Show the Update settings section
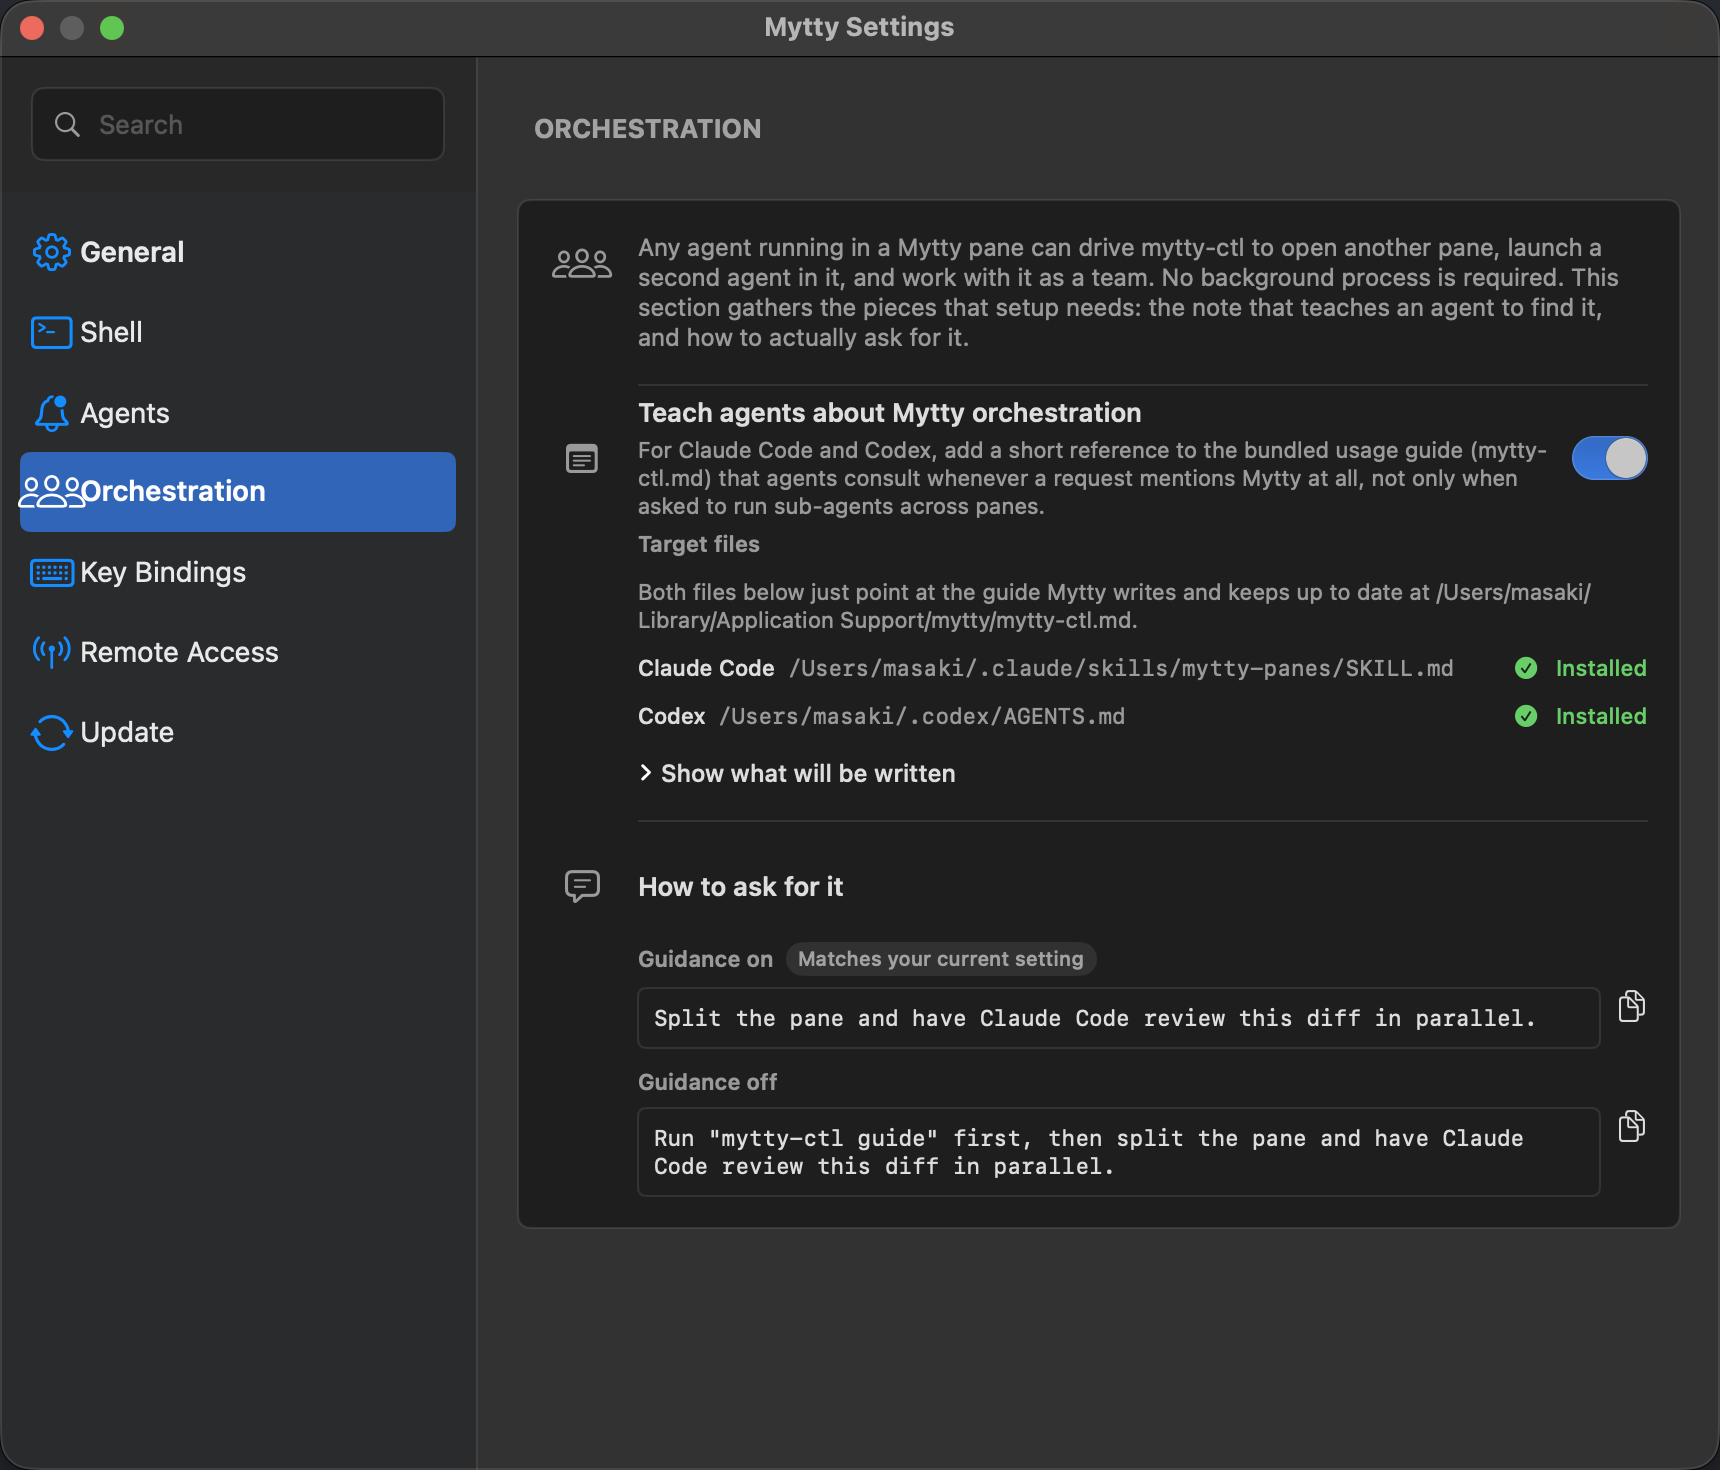The height and width of the screenshot is (1470, 1720). [x=238, y=732]
